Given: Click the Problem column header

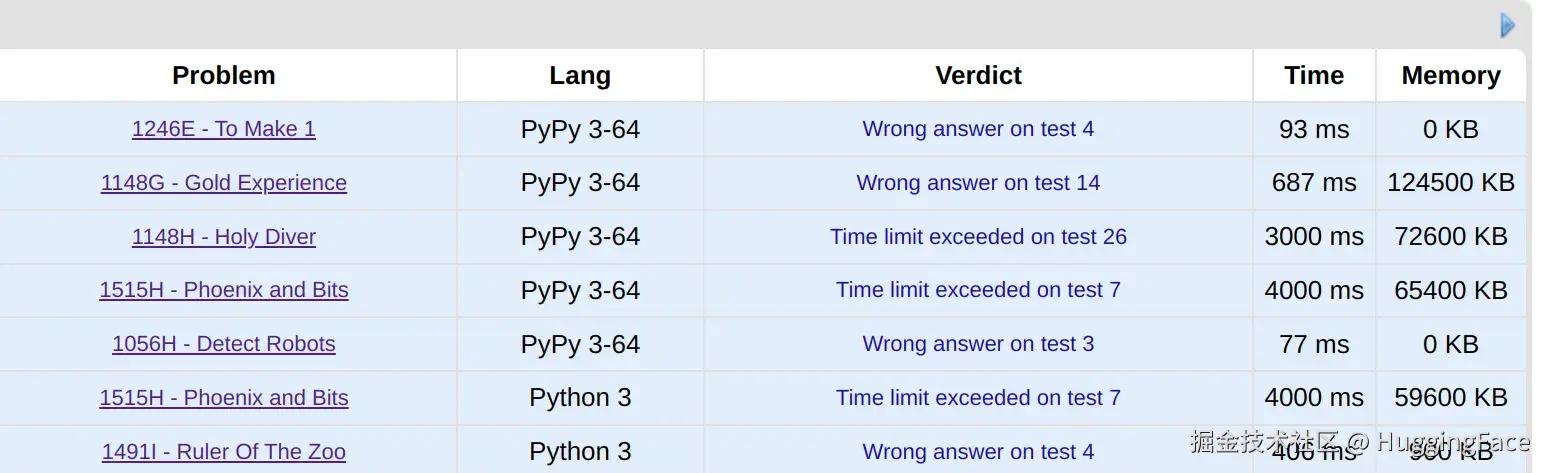Looking at the screenshot, I should point(224,76).
